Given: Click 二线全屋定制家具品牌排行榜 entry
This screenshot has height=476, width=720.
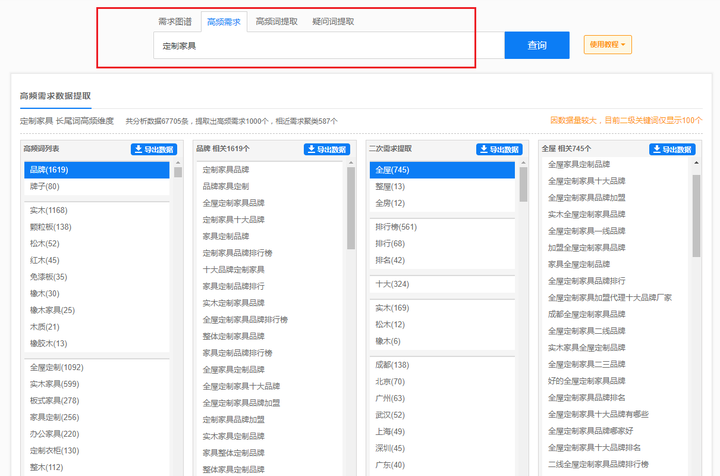Looking at the screenshot, I should (x=598, y=464).
